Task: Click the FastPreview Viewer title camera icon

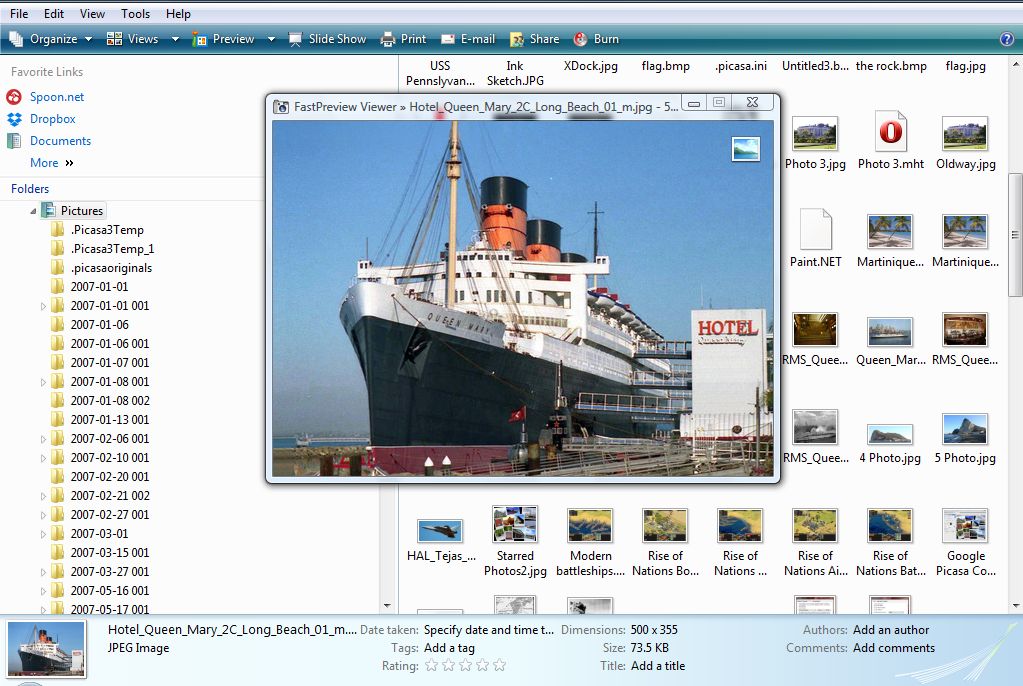Action: point(281,106)
